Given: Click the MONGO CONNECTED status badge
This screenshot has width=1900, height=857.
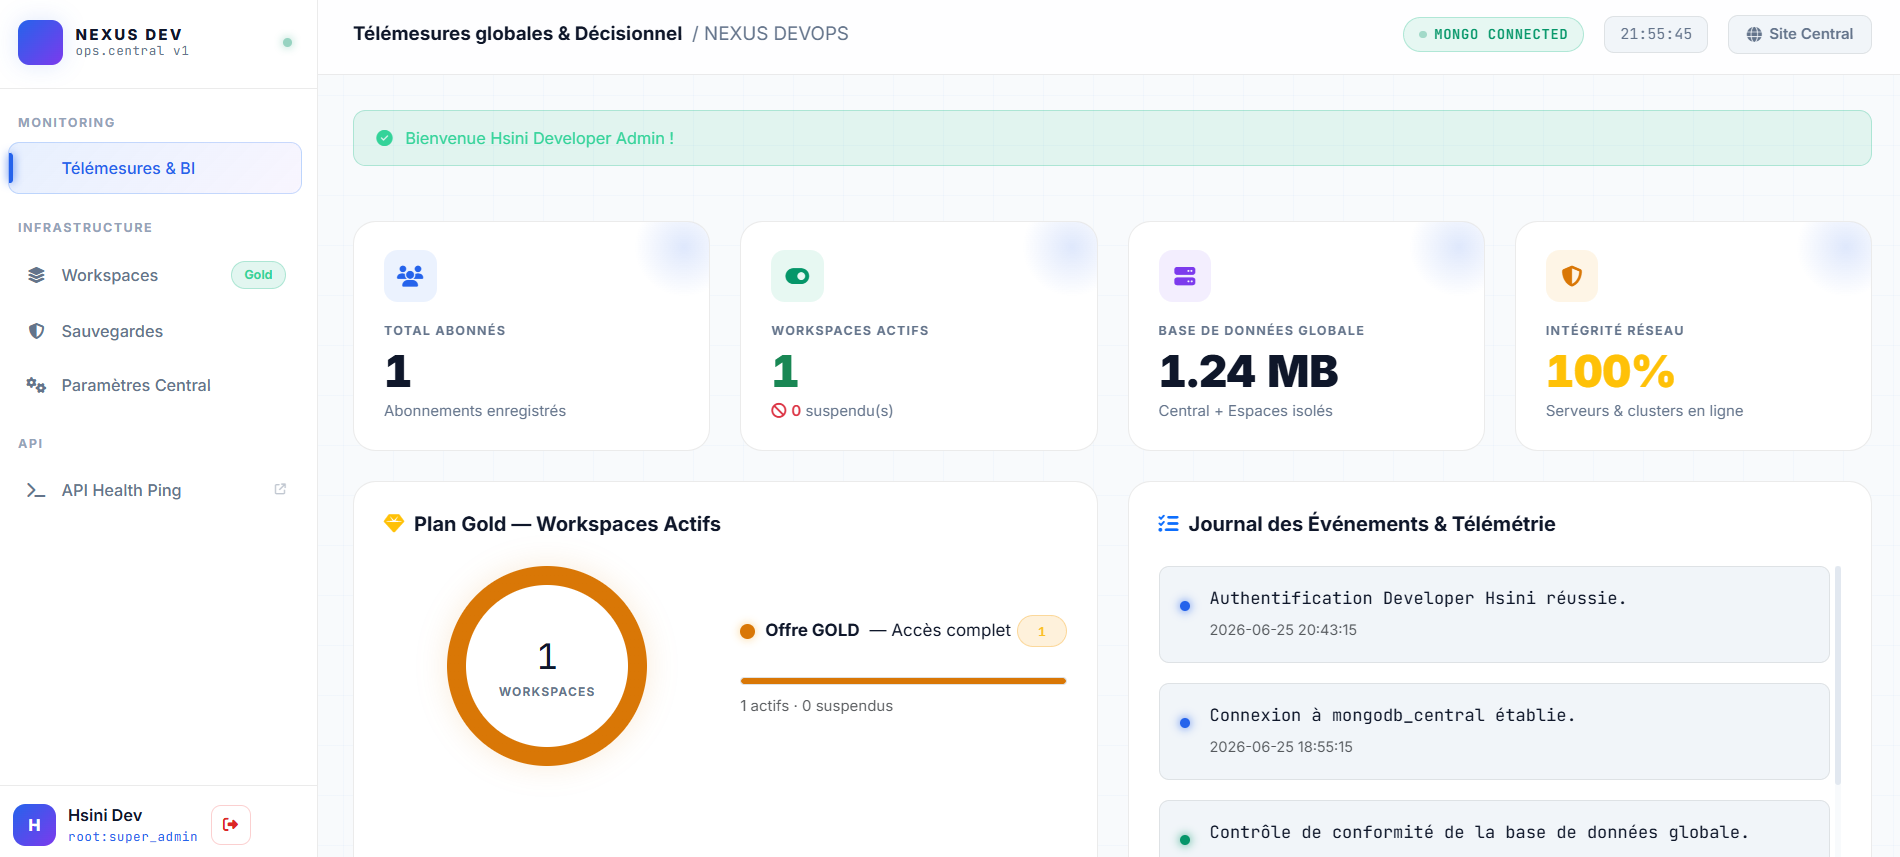Looking at the screenshot, I should (x=1493, y=34).
